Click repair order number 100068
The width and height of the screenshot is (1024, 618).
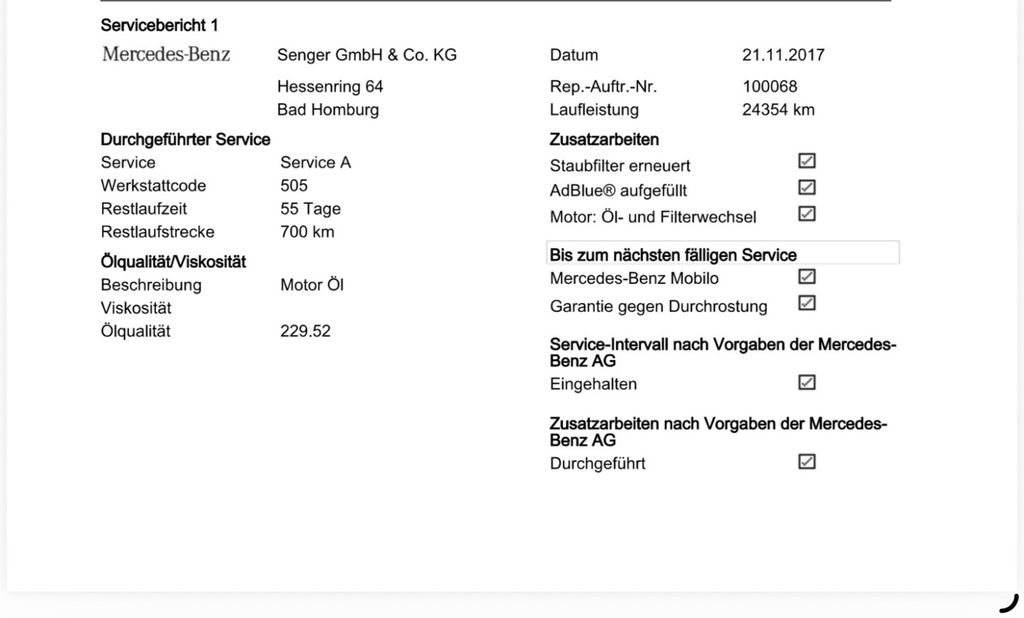click(769, 86)
